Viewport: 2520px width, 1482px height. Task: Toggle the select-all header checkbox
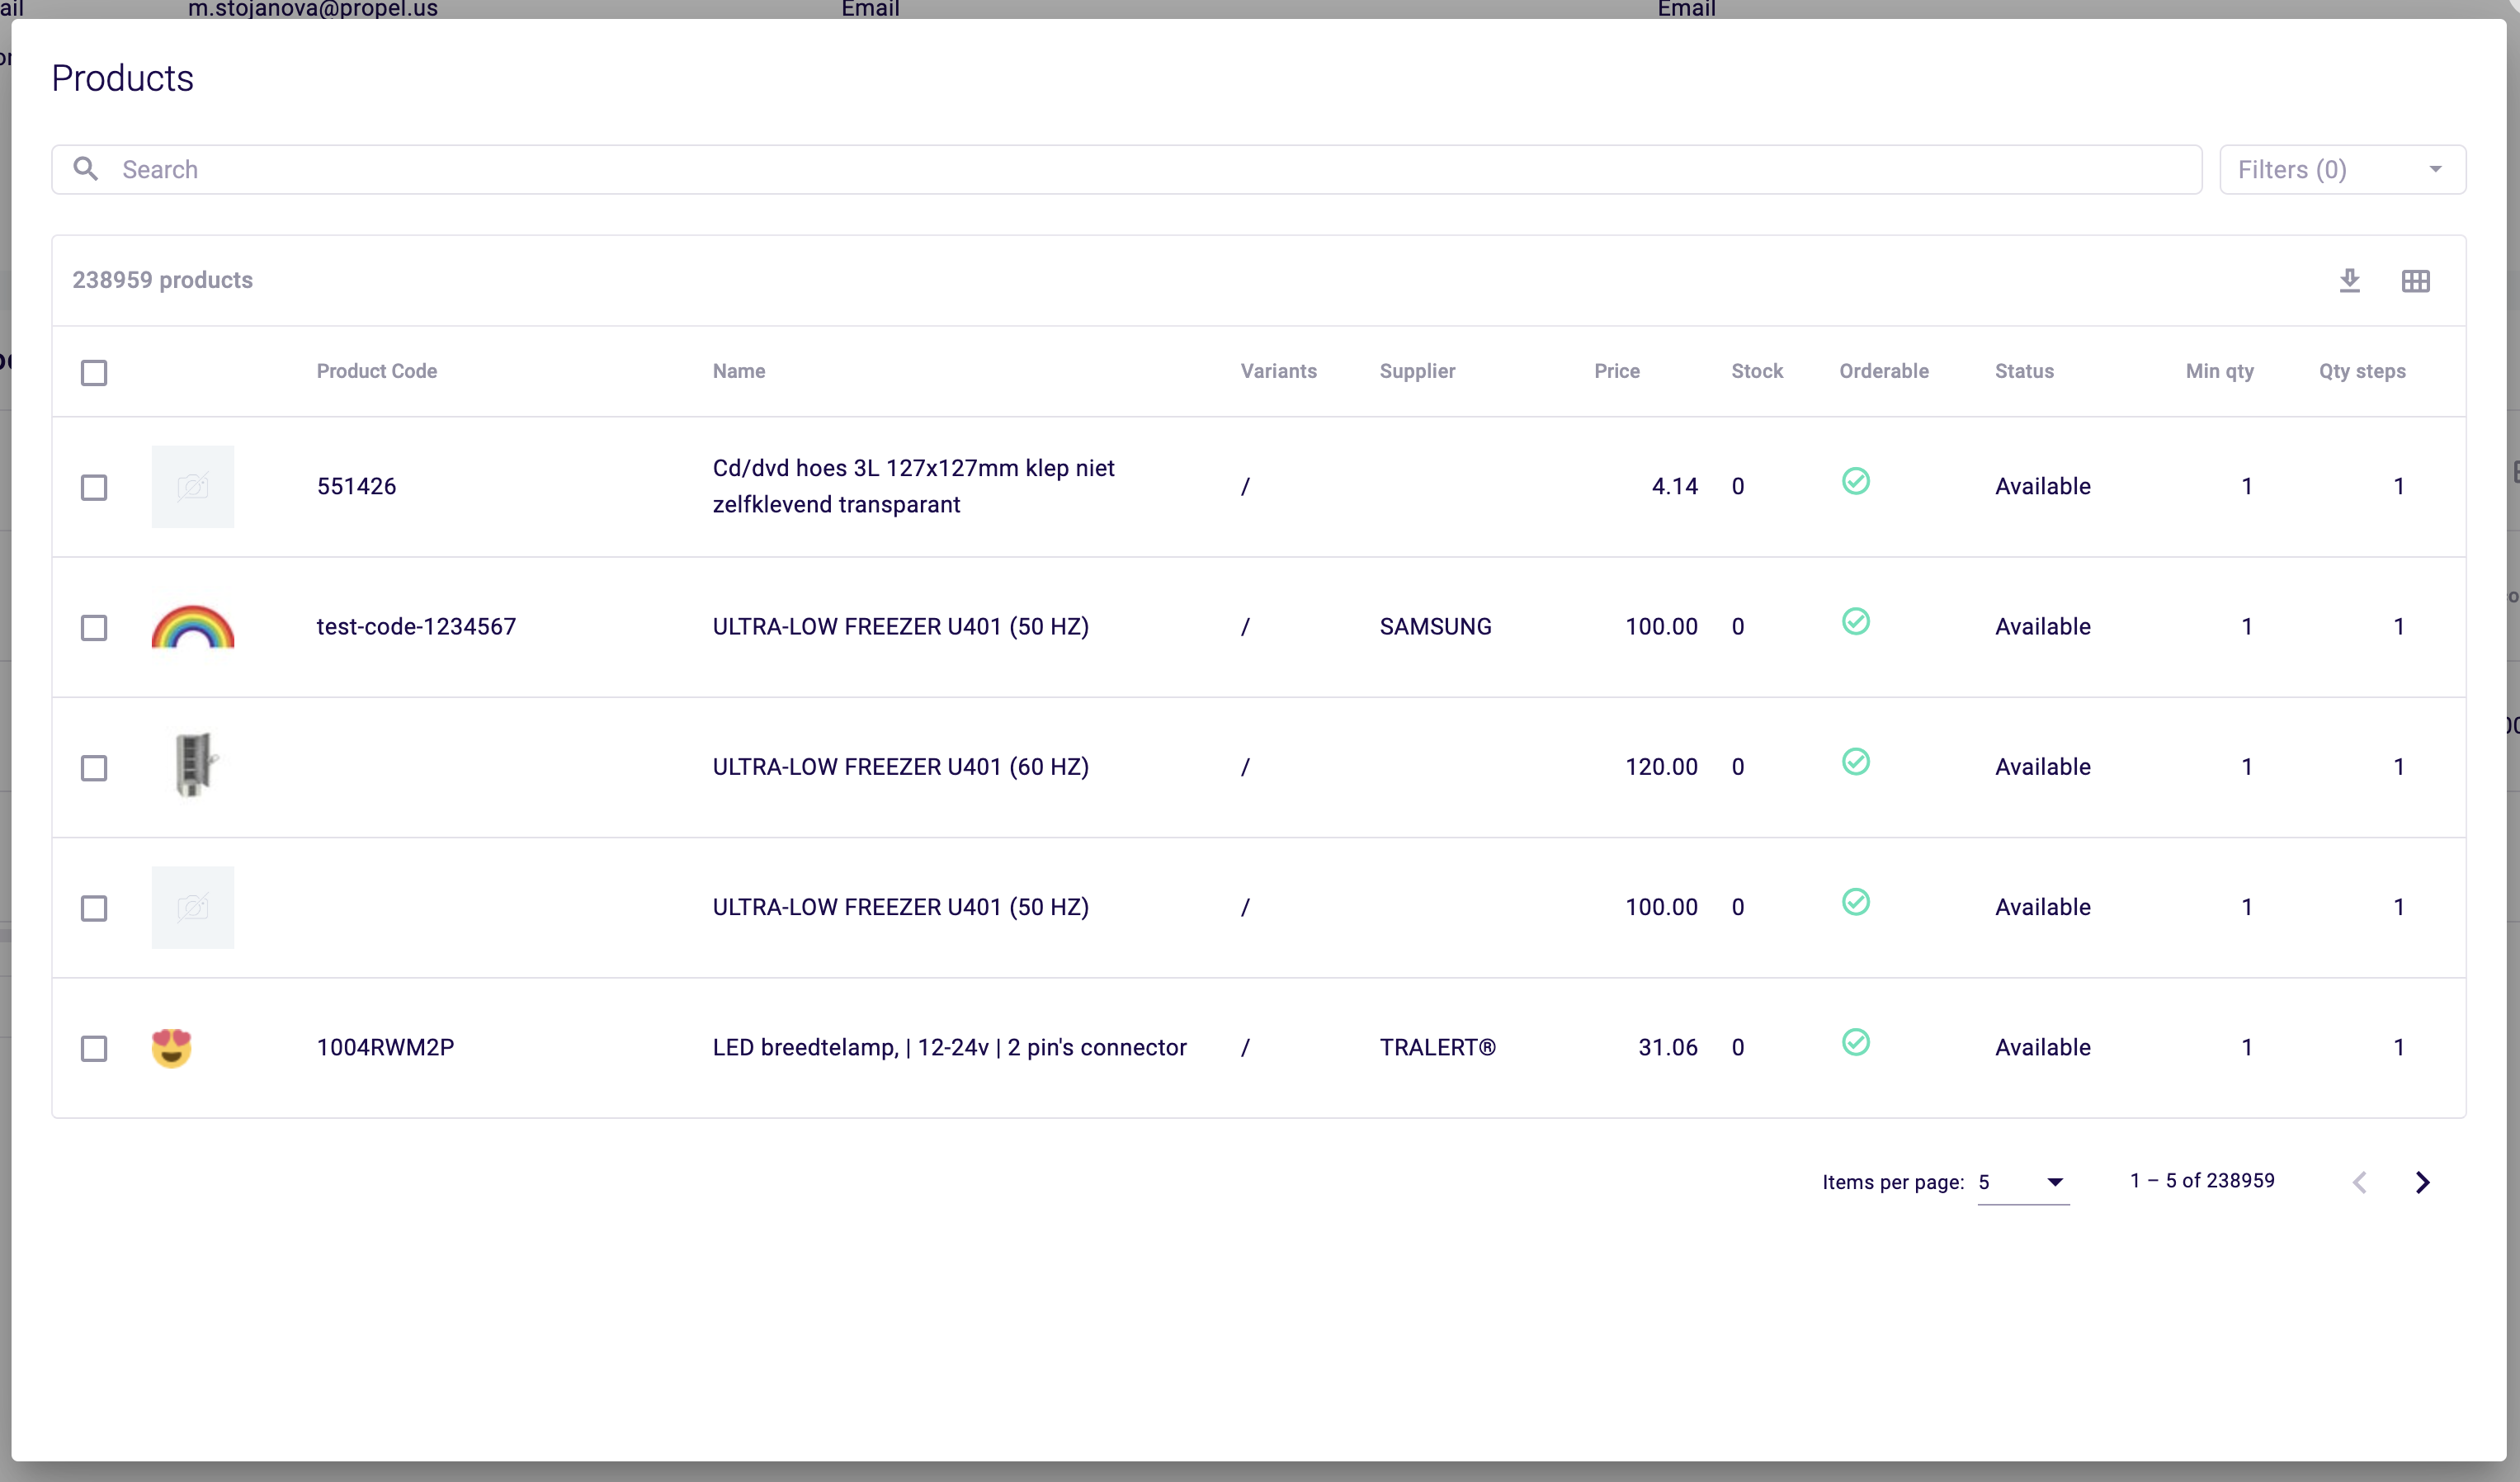94,373
